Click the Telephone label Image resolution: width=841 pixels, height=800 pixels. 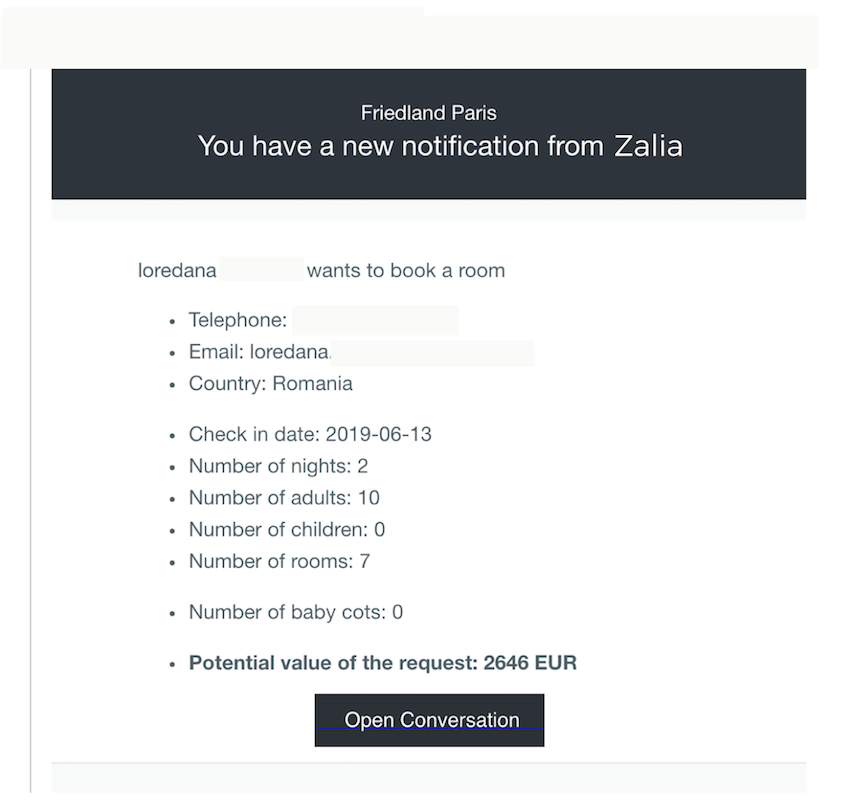coord(237,321)
